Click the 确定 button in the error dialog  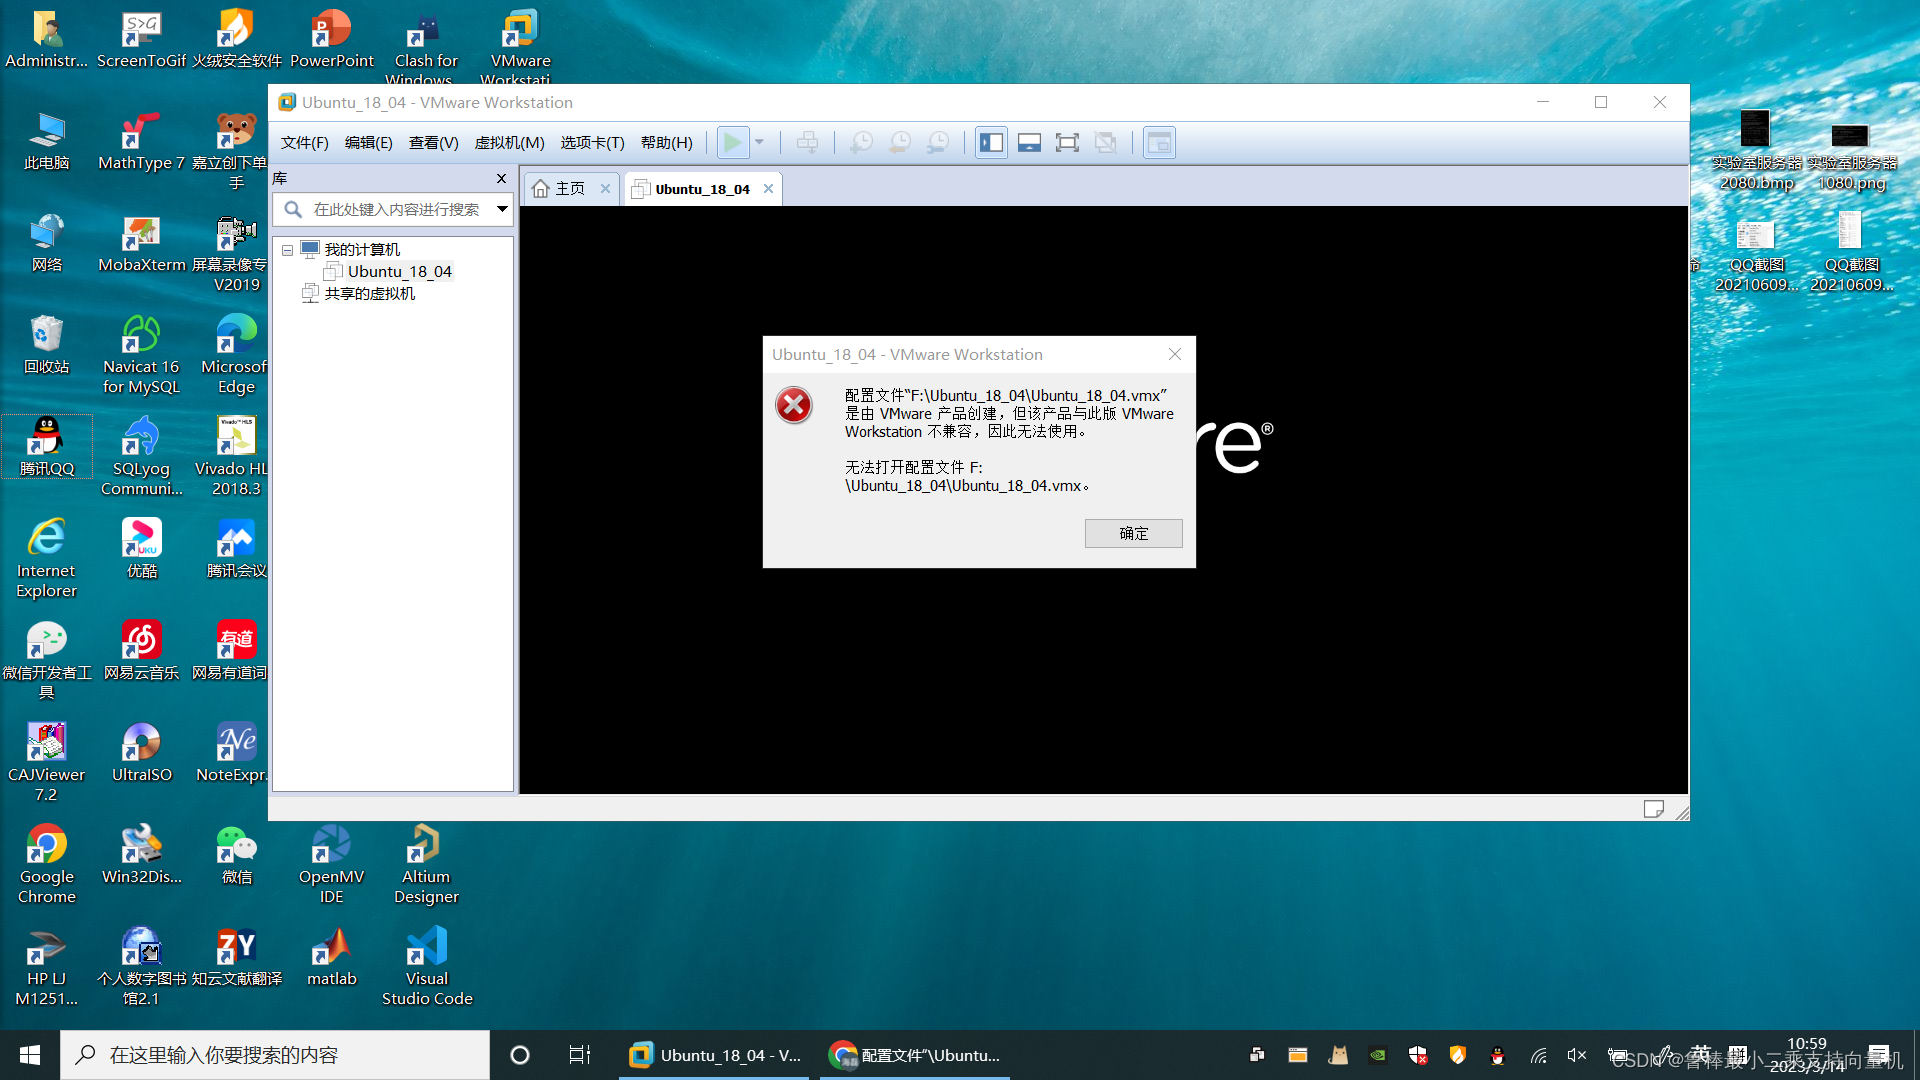[x=1133, y=533]
